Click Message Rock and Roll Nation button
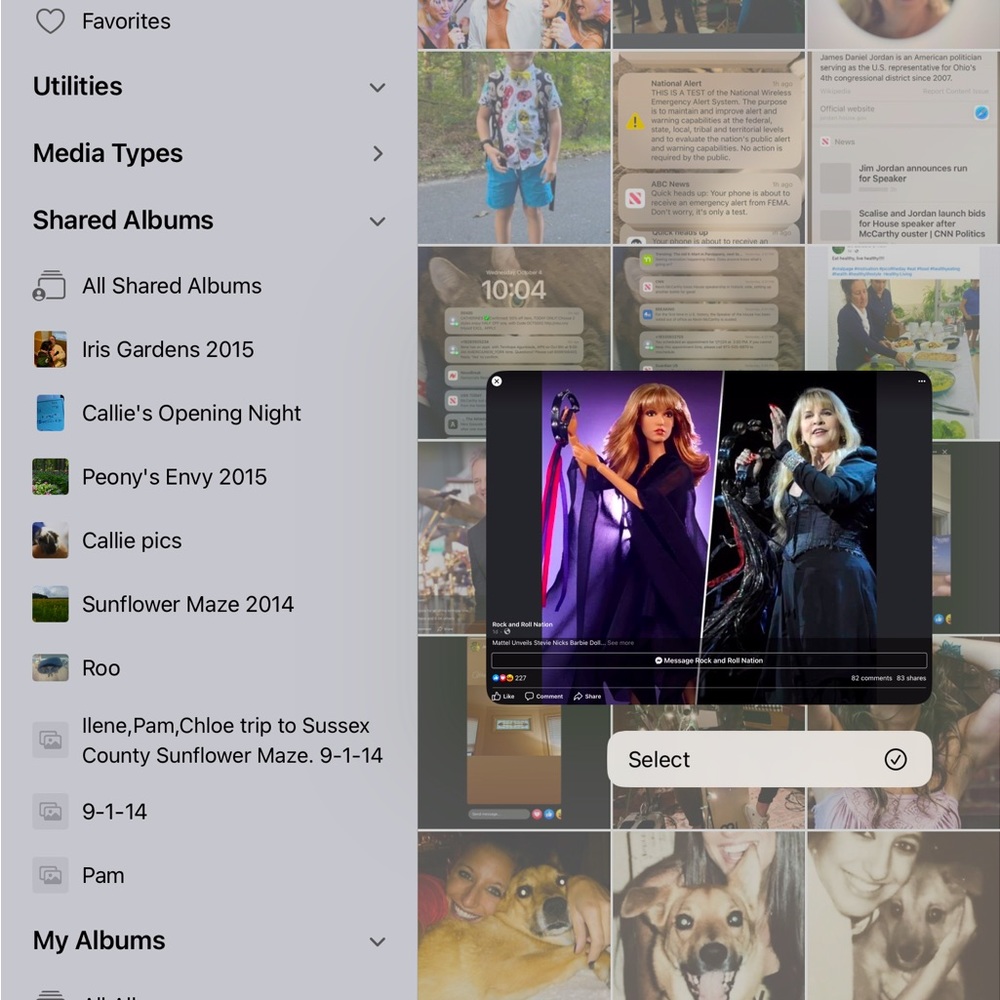This screenshot has width=1000, height=1000. [709, 661]
